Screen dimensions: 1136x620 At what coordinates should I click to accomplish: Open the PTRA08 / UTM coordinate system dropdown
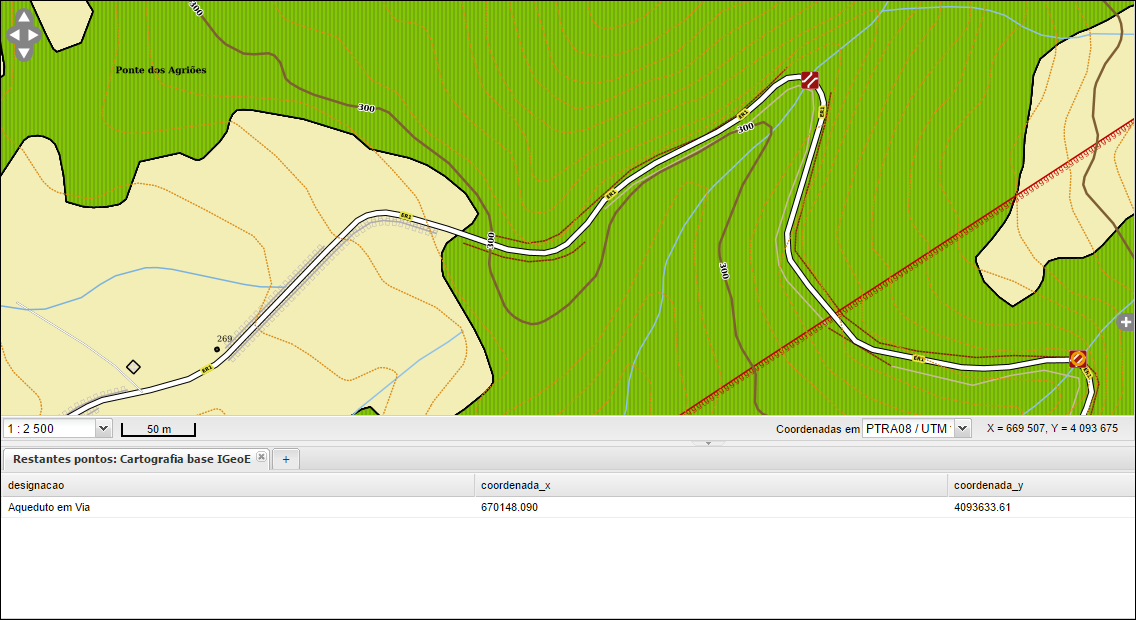click(x=962, y=428)
